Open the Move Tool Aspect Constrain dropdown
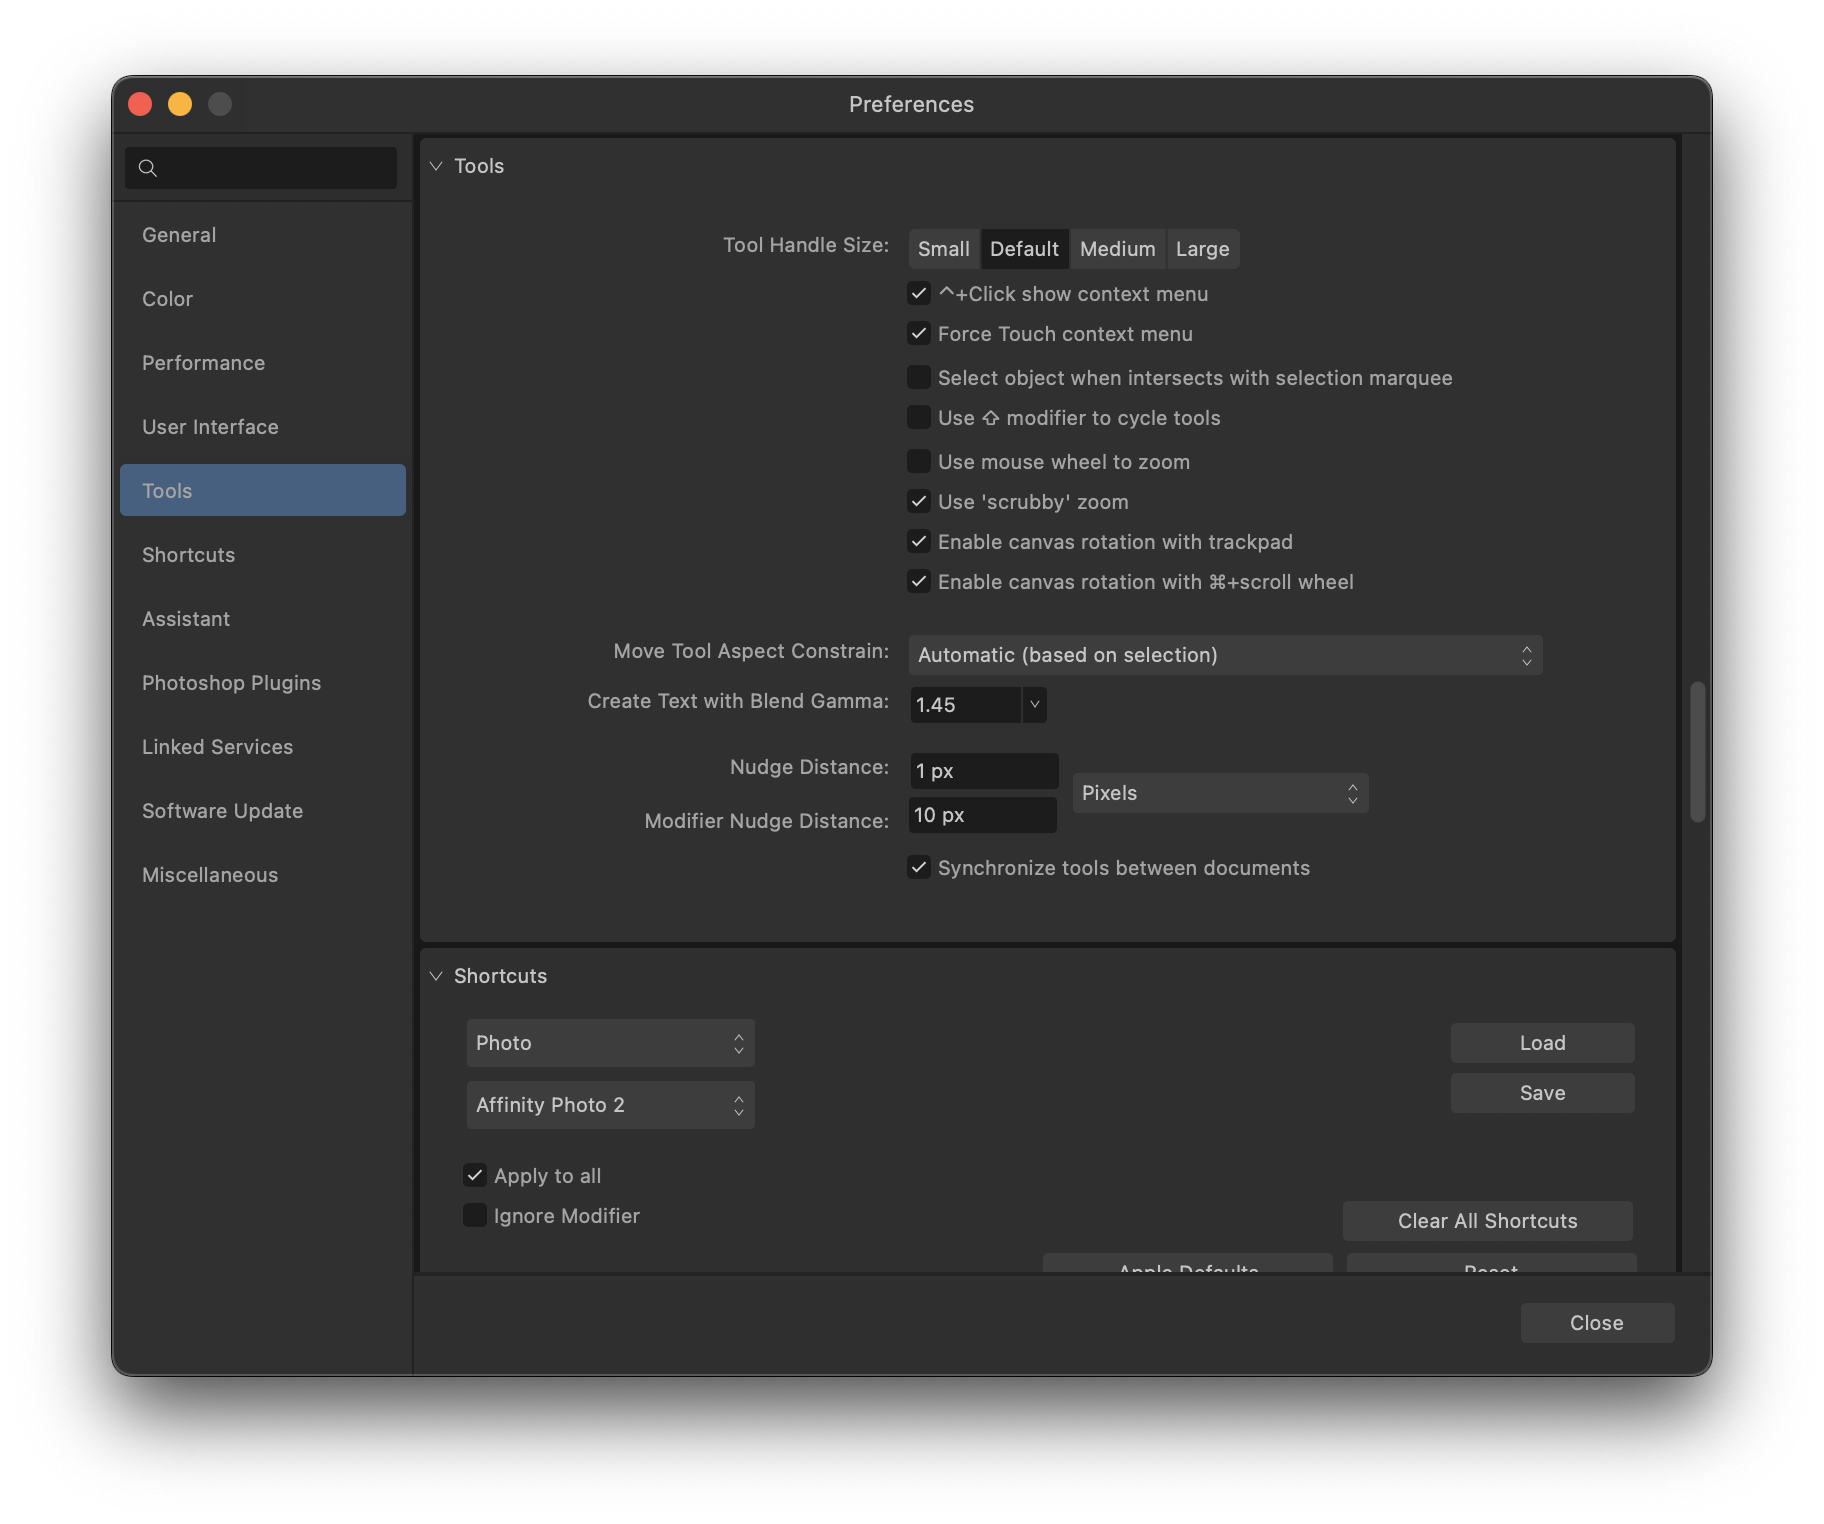This screenshot has height=1524, width=1824. pos(1224,655)
